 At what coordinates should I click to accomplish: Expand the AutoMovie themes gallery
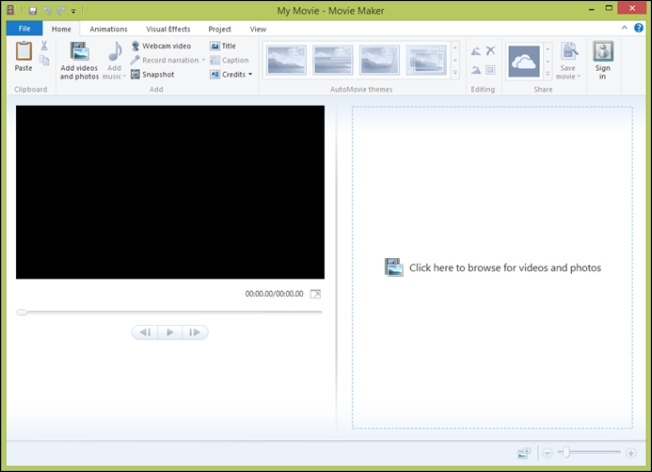click(x=455, y=73)
